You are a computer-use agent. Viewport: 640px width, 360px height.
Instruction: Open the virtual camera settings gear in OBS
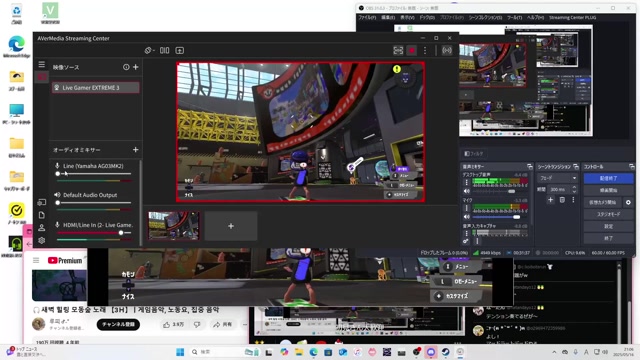628,202
